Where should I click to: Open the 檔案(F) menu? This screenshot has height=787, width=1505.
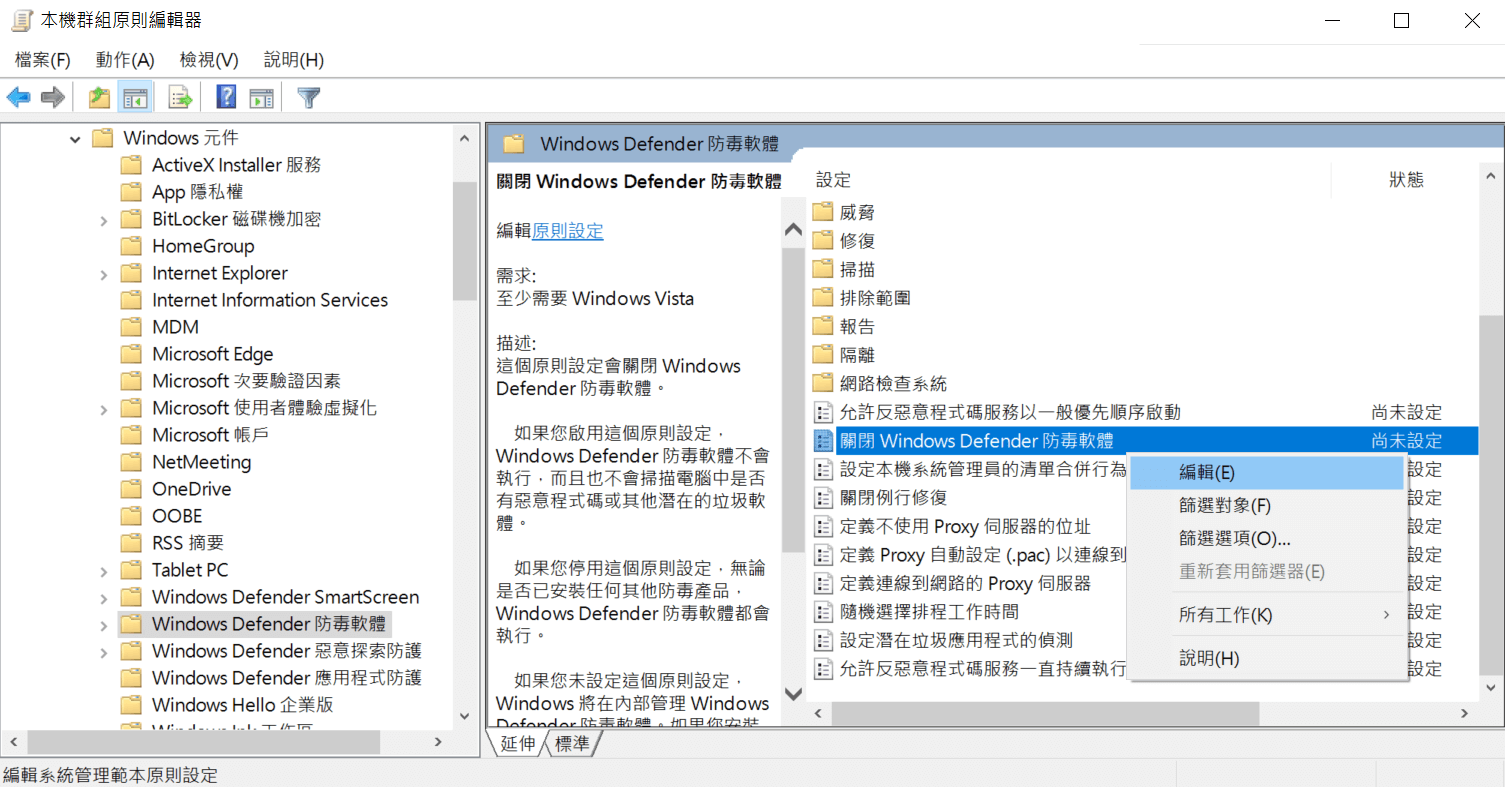(43, 60)
